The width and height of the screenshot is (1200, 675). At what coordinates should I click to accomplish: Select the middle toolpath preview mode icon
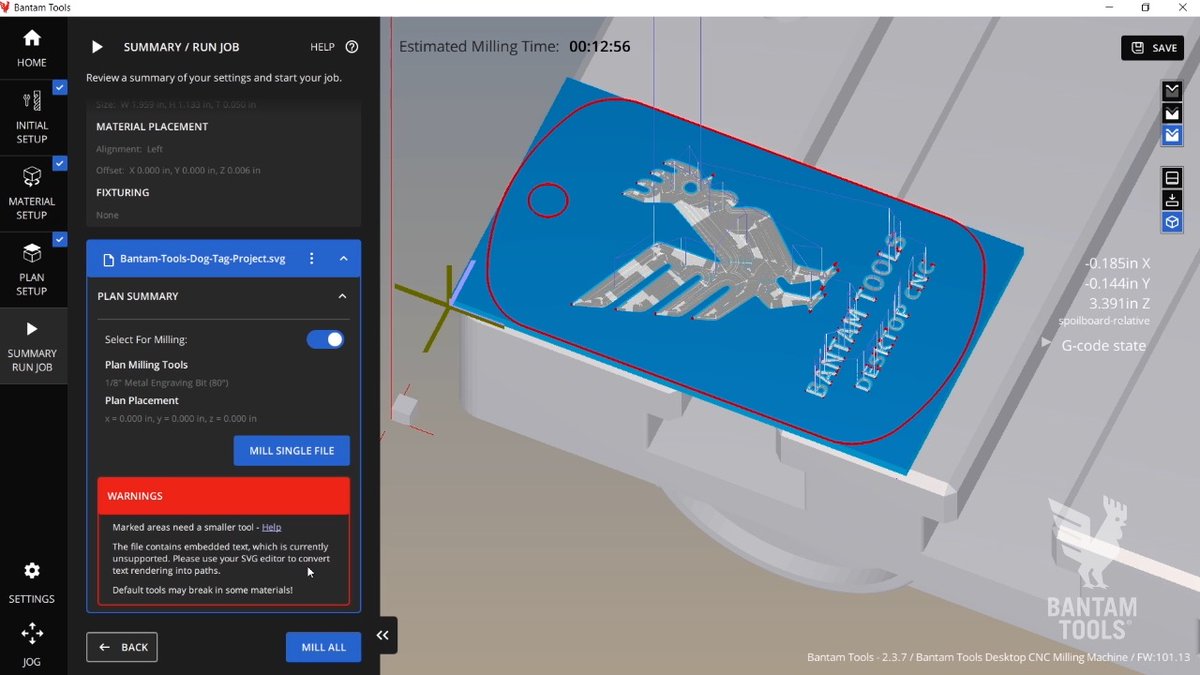point(1172,113)
